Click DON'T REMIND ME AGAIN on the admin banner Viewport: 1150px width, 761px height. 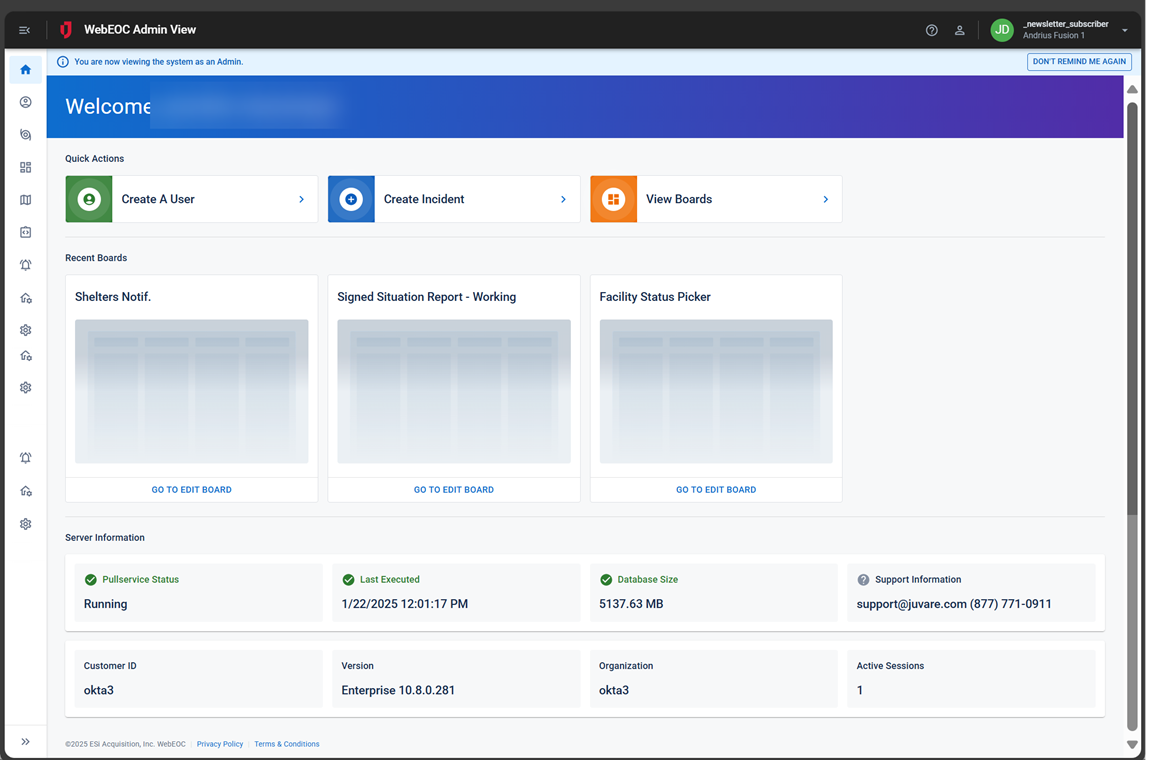pyautogui.click(x=1079, y=61)
